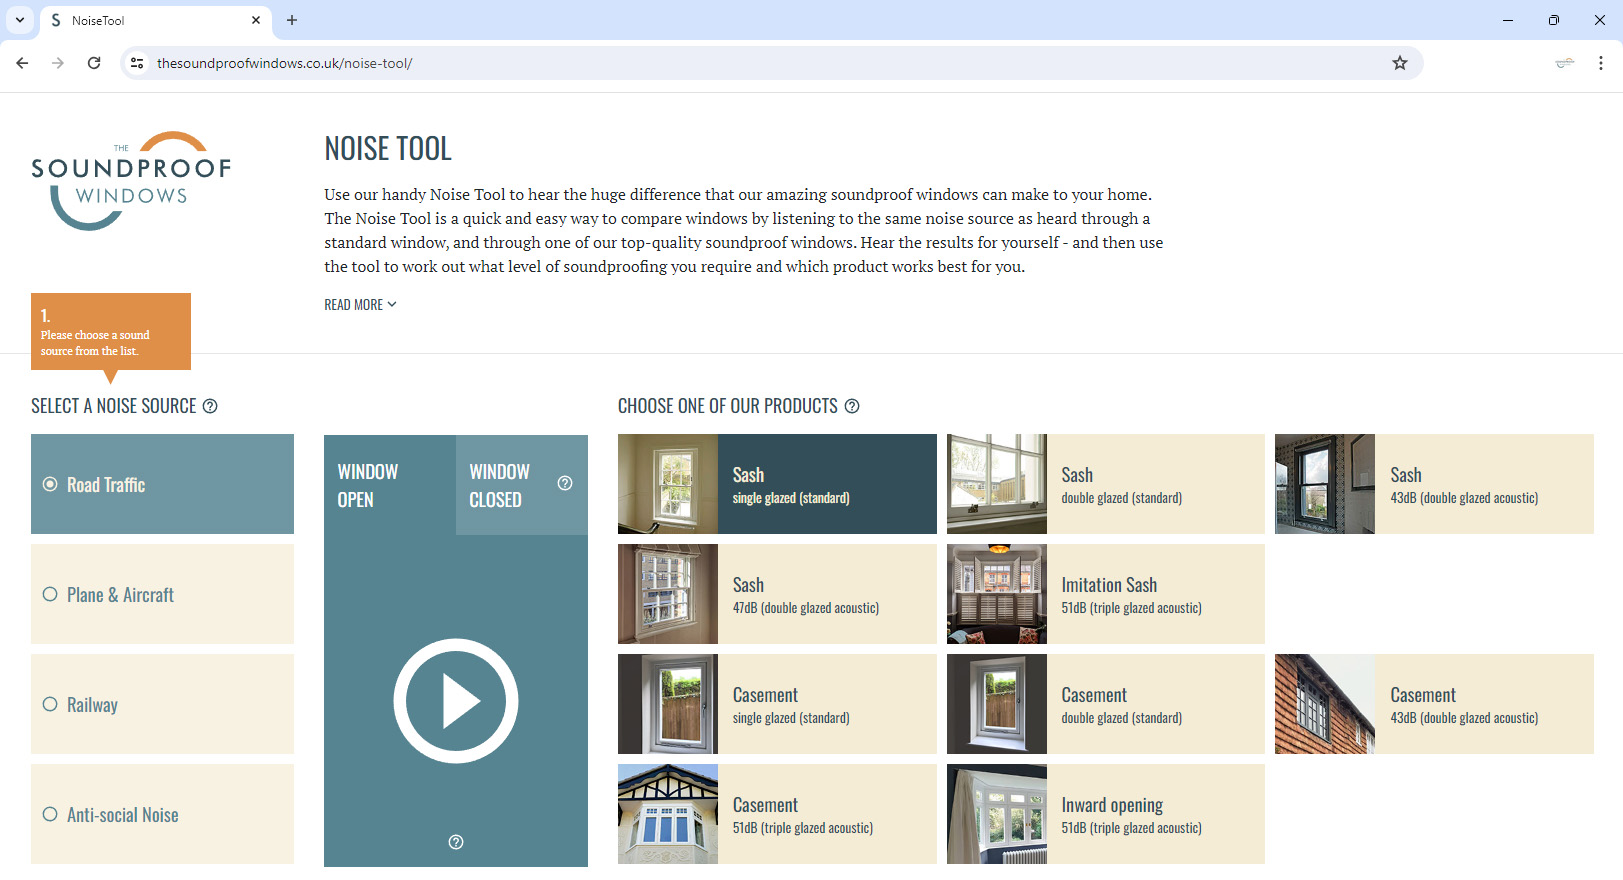Click the Inward opening 51dB window thumbnail

(996, 814)
